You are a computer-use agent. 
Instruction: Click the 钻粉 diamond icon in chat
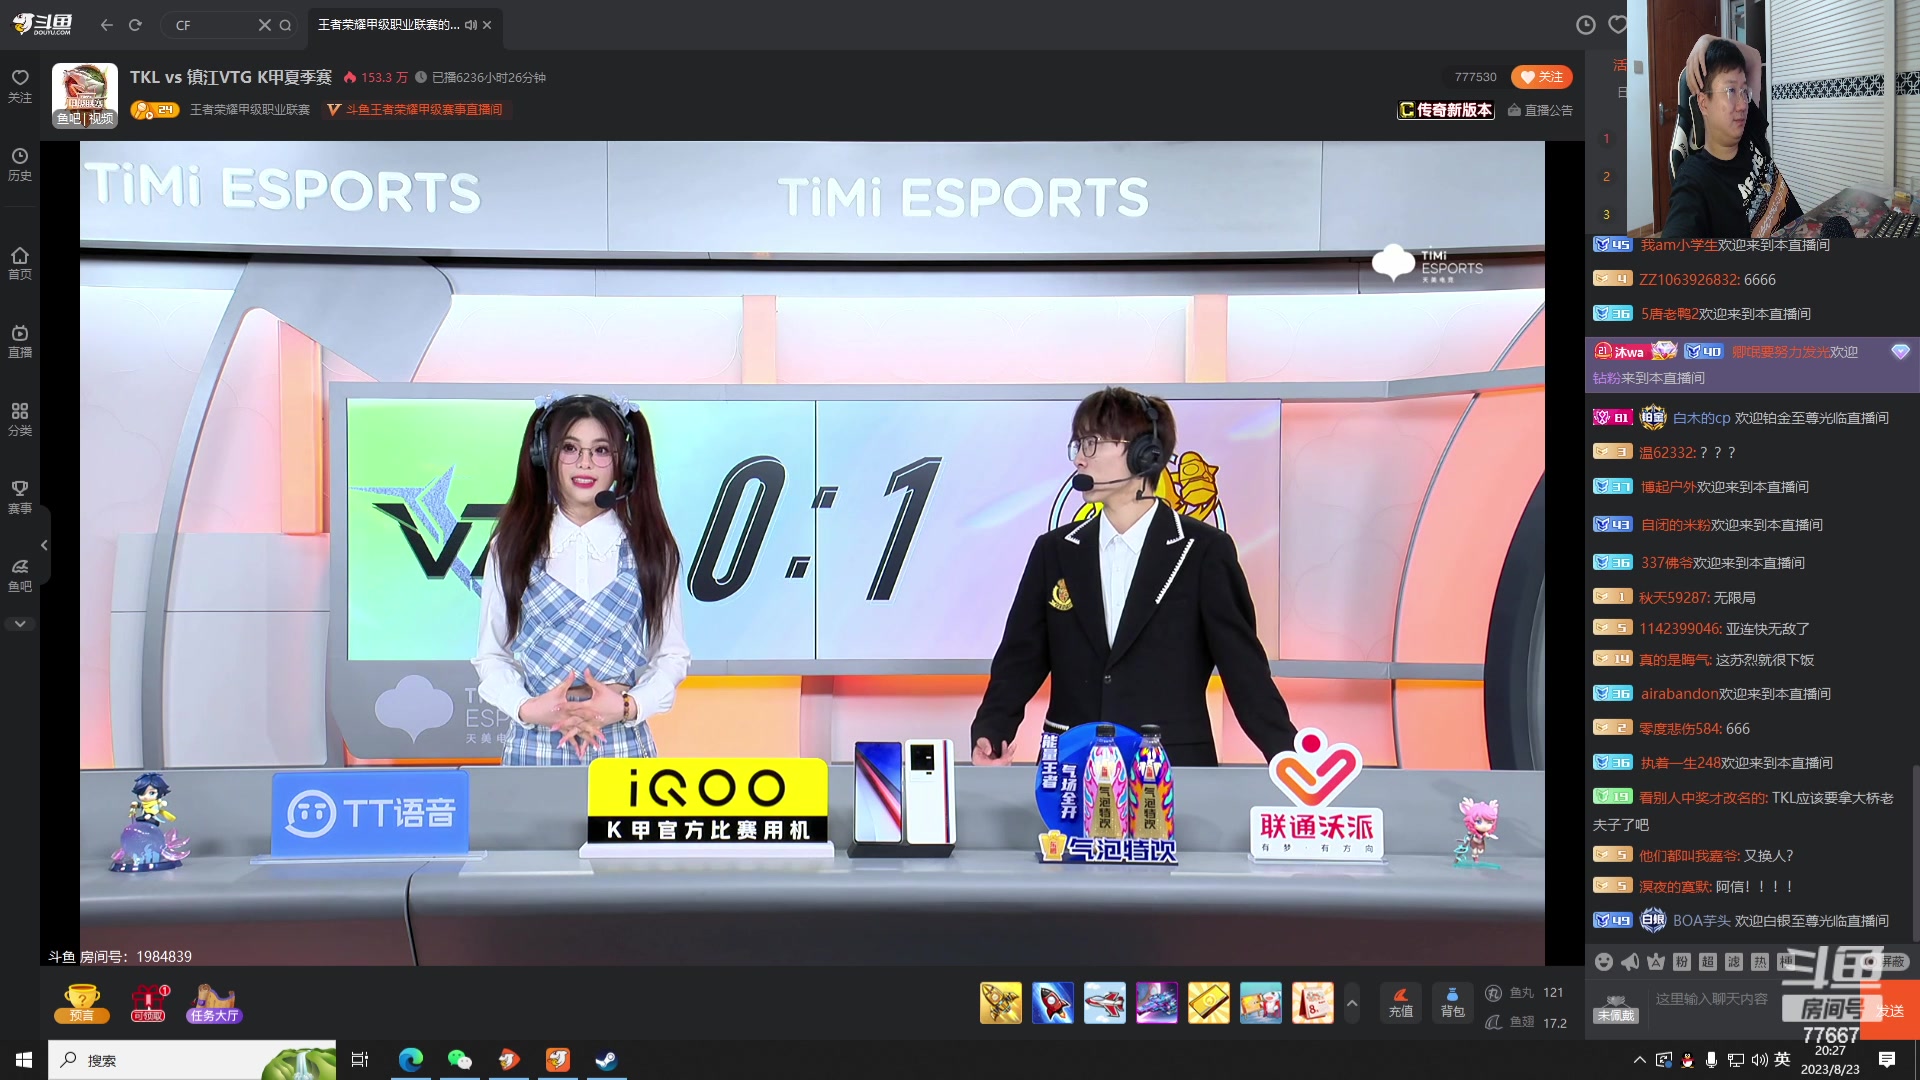click(x=1900, y=352)
